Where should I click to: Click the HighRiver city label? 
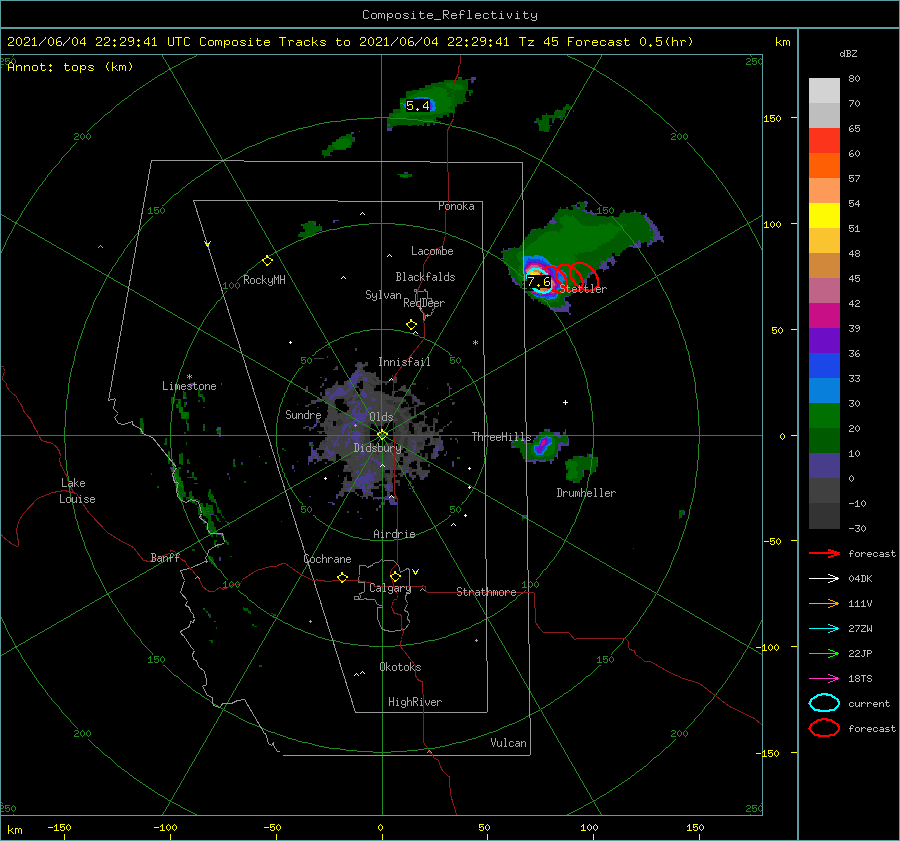[415, 702]
